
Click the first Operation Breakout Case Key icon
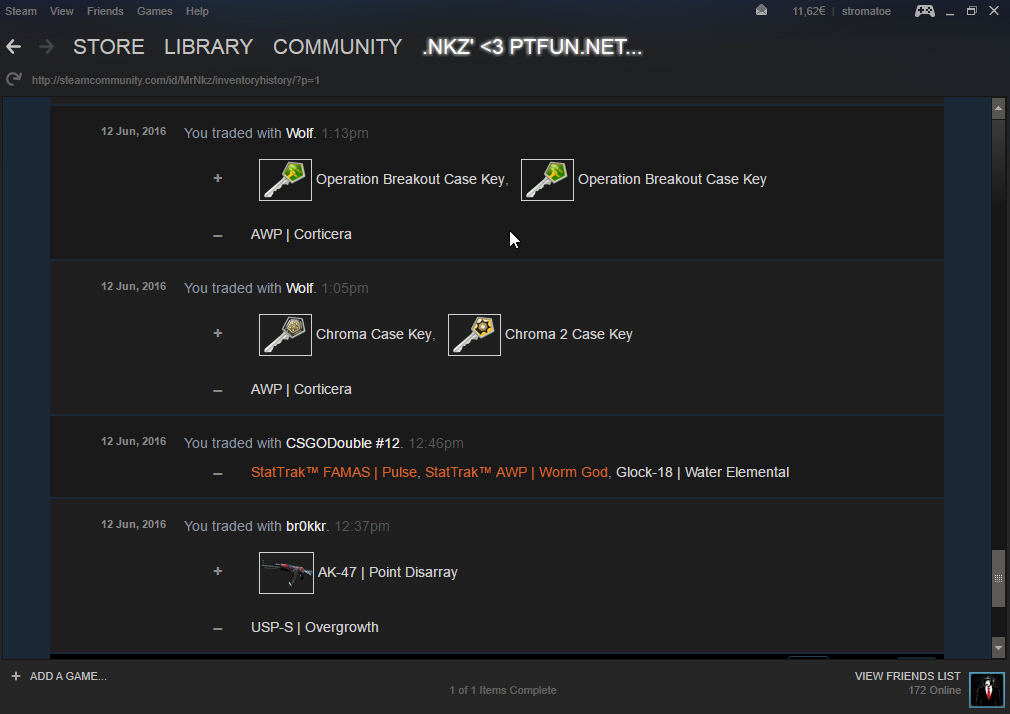point(285,180)
